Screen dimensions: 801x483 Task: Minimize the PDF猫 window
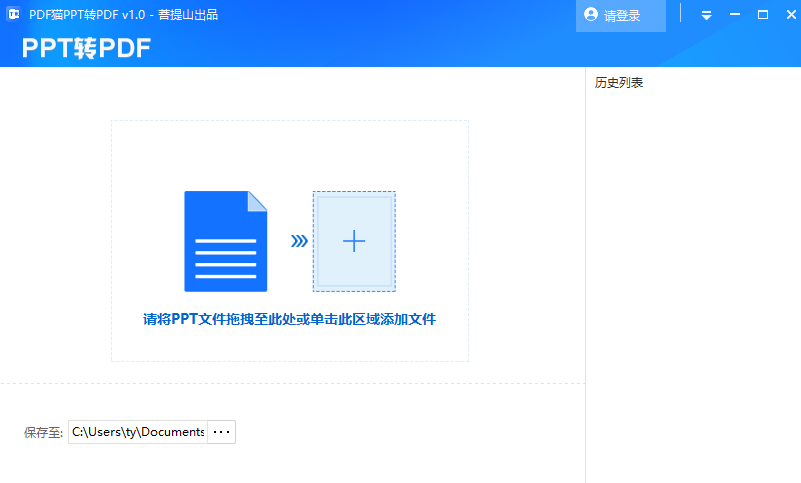tap(735, 15)
